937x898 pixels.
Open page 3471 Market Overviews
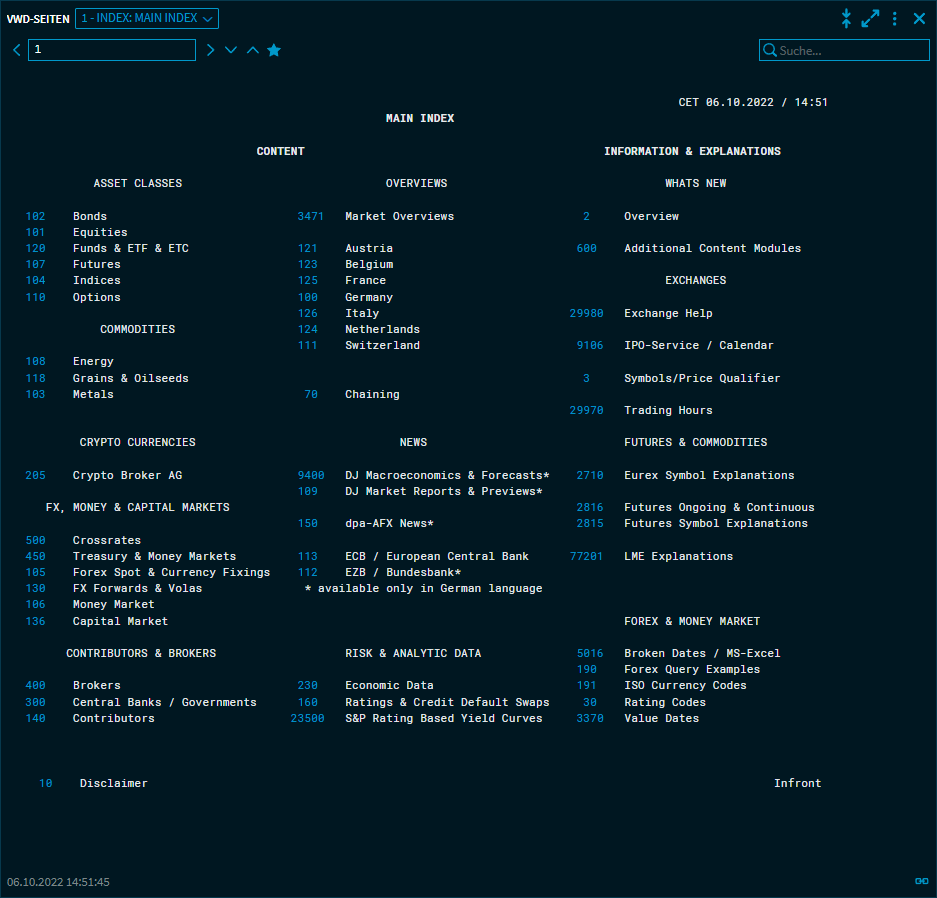coord(310,216)
